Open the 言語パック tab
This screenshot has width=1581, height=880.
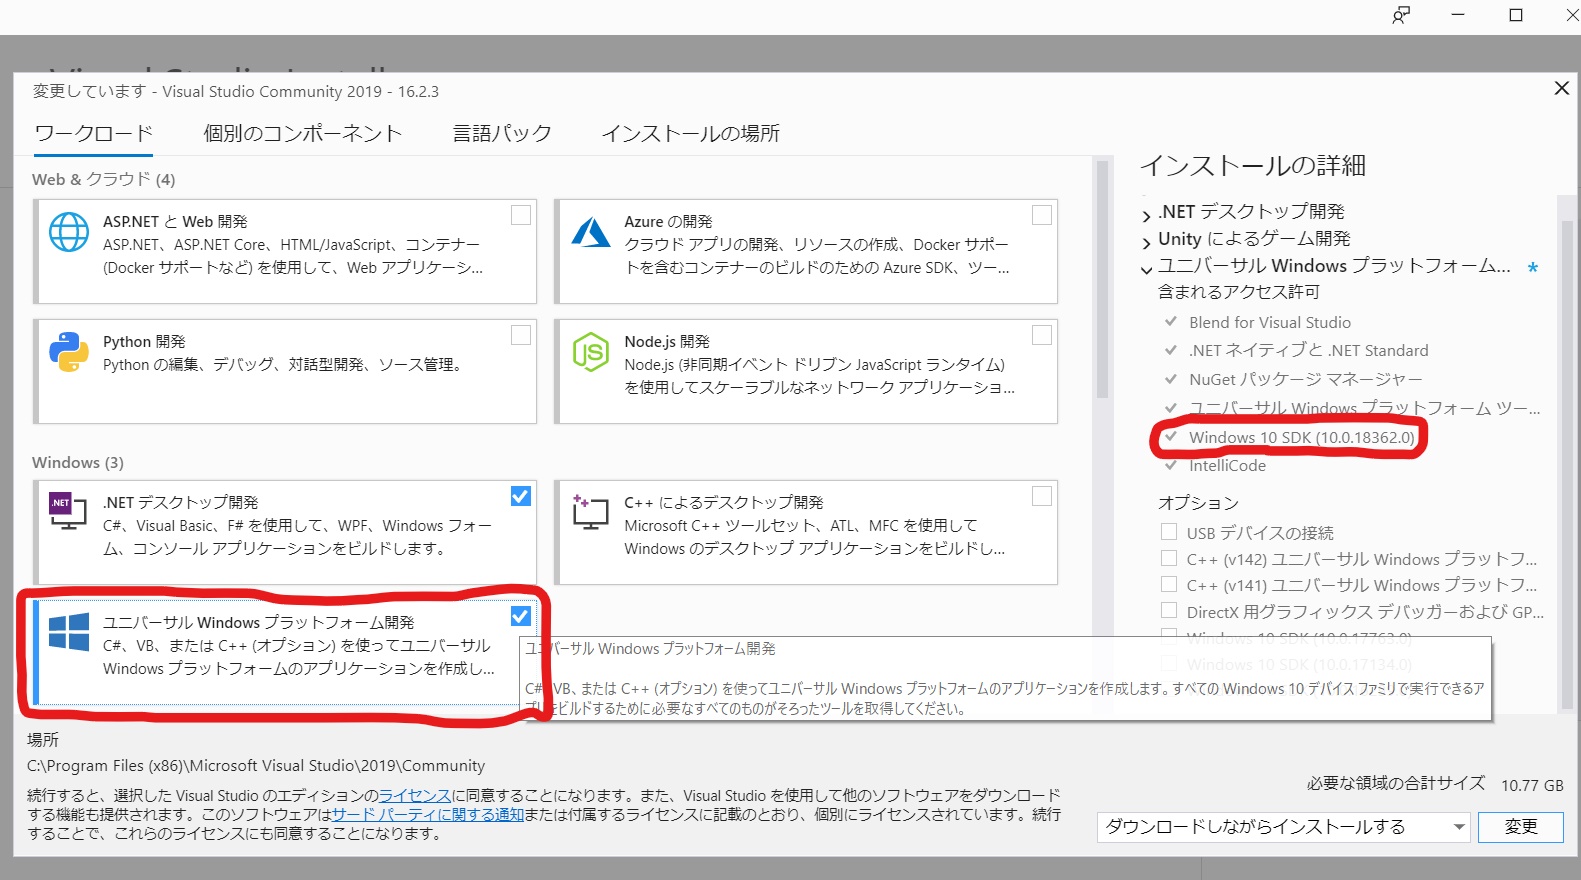pyautogui.click(x=502, y=133)
